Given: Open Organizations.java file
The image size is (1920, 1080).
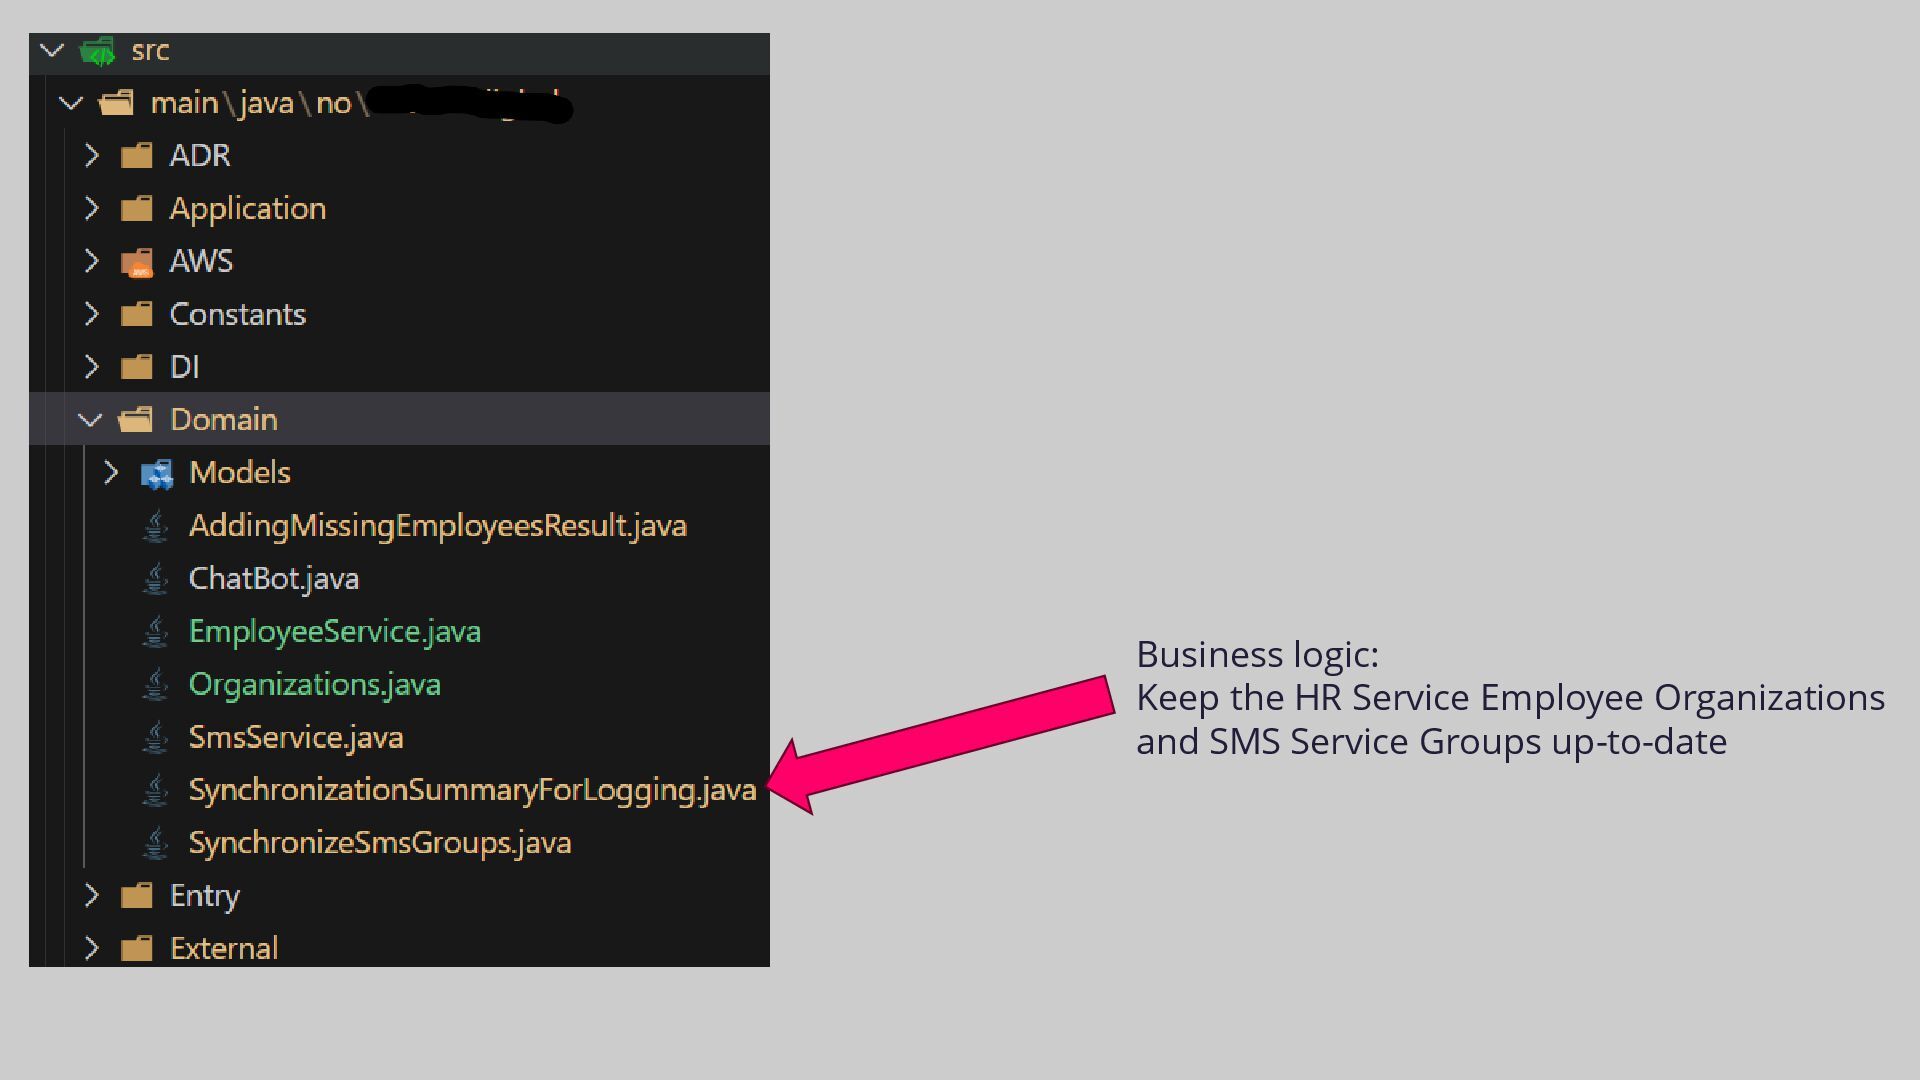Looking at the screenshot, I should point(314,685).
